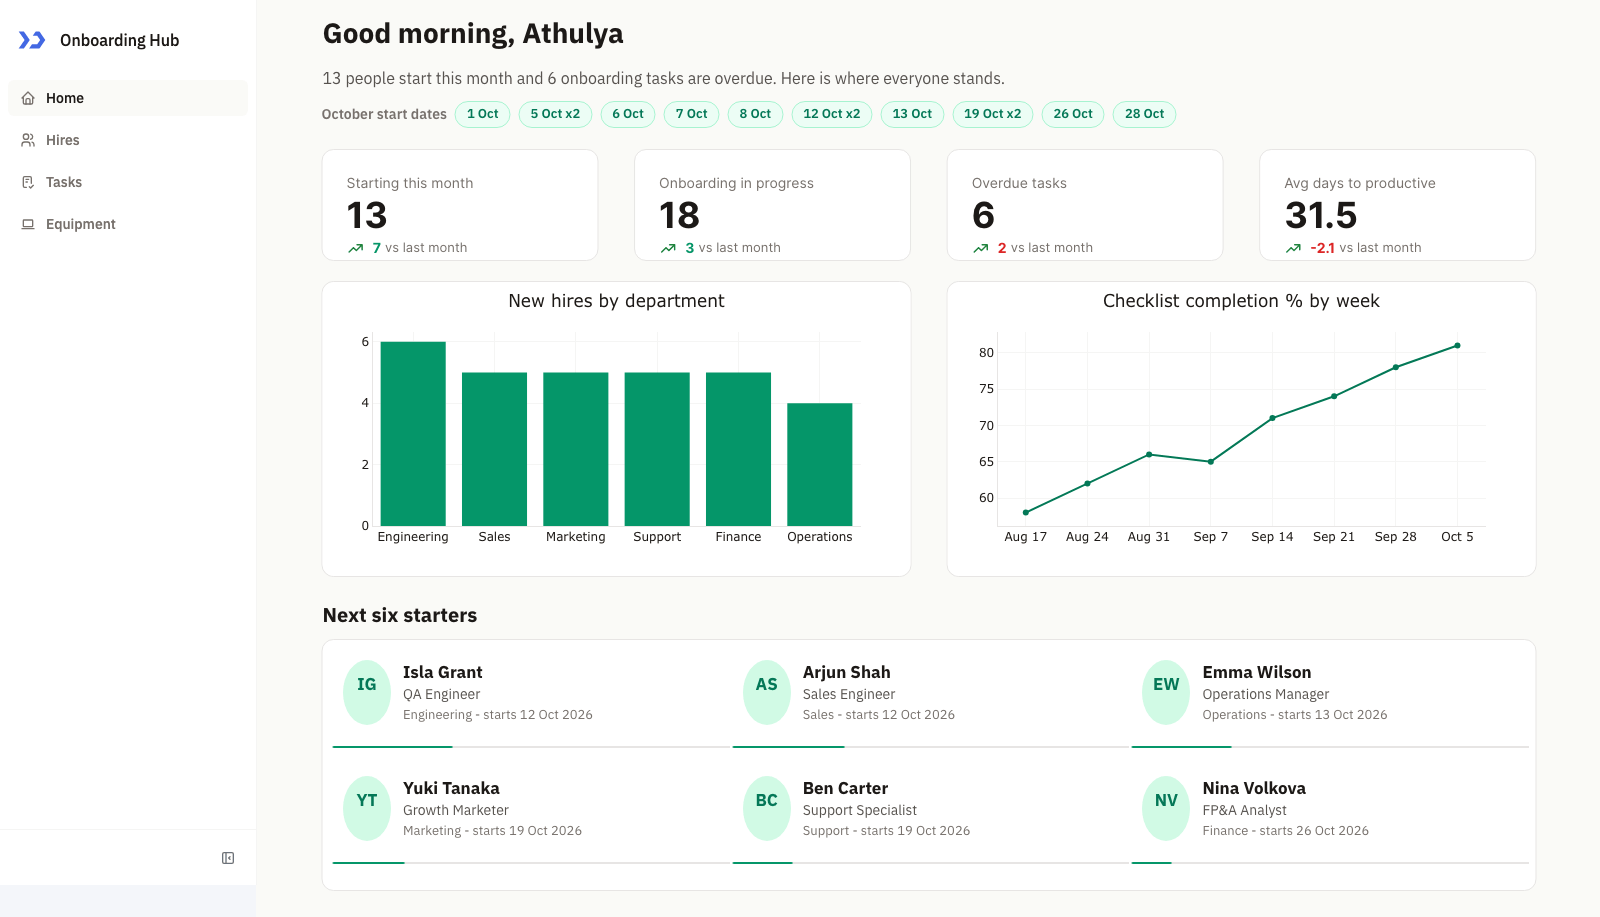Select the 19 Oct x2 date chip

(993, 114)
